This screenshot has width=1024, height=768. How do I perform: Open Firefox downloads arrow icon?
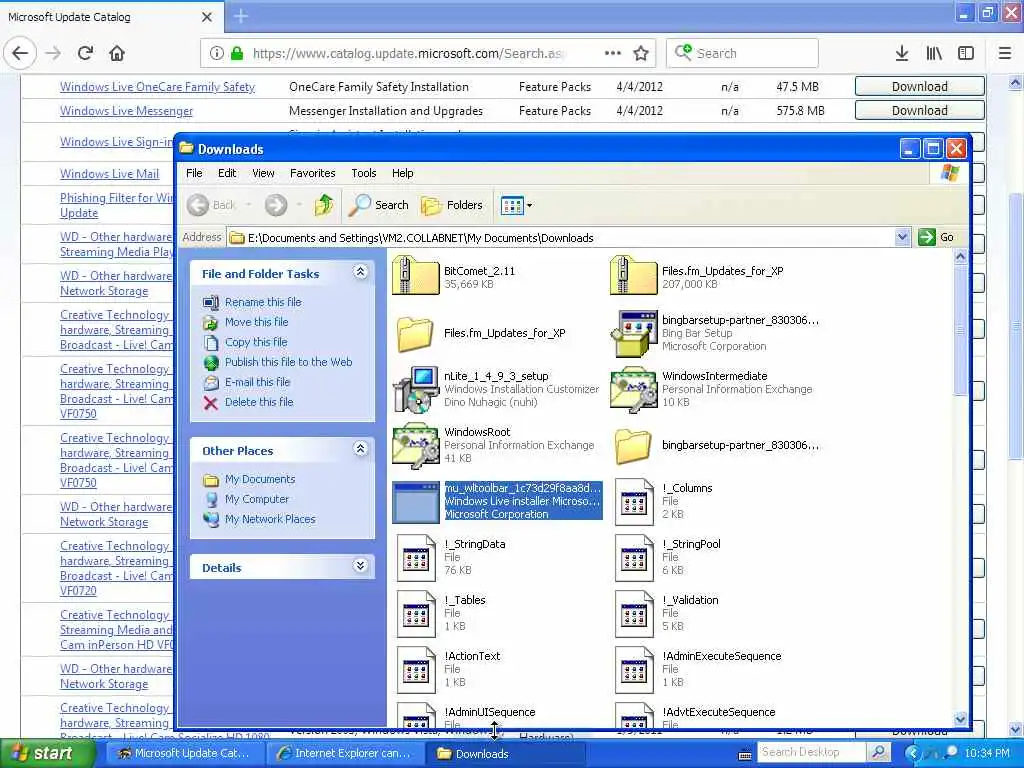click(901, 53)
